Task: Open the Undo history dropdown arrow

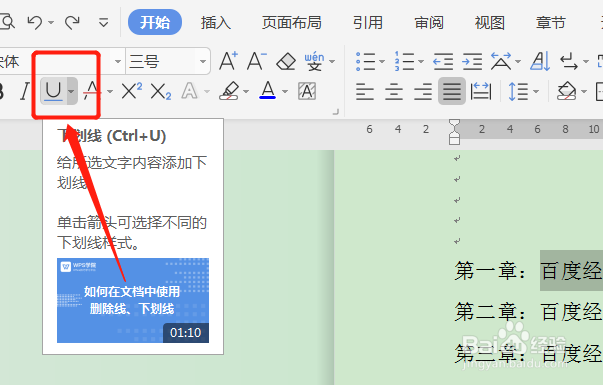Action: click(51, 23)
